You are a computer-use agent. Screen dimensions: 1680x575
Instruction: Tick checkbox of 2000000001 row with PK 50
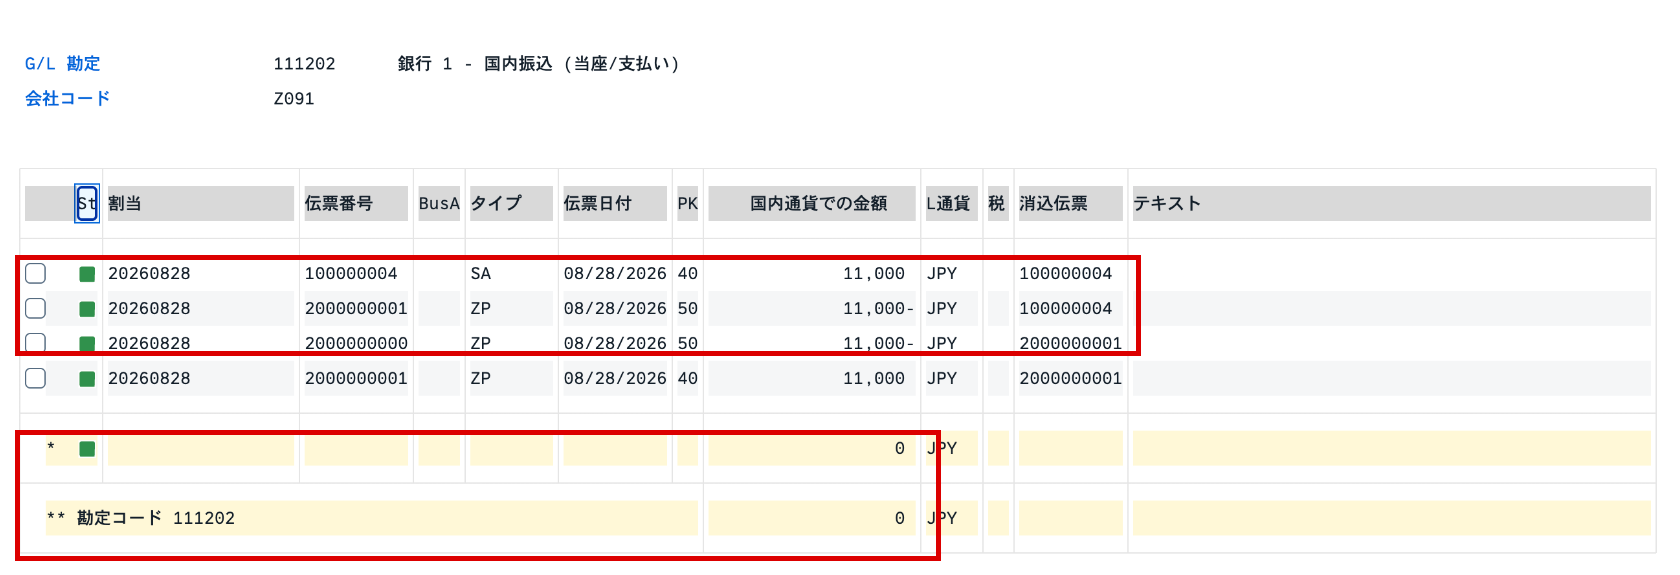[36, 308]
